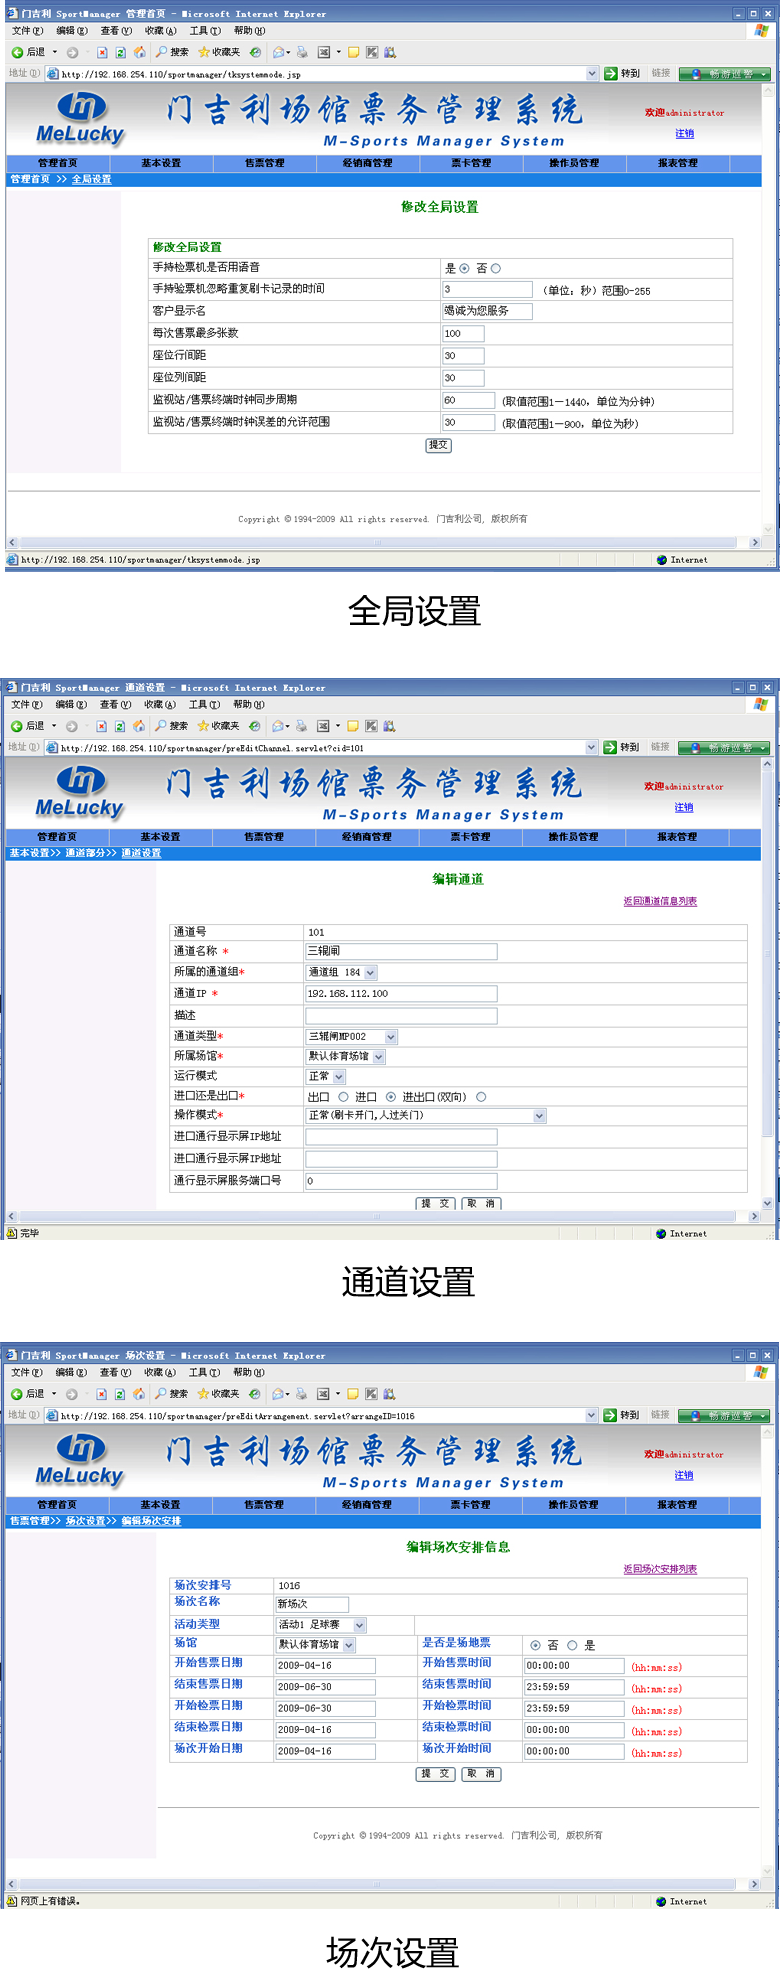
Task: Click 转到 green arrow in 管理首页 window address bar
Action: click(x=611, y=73)
